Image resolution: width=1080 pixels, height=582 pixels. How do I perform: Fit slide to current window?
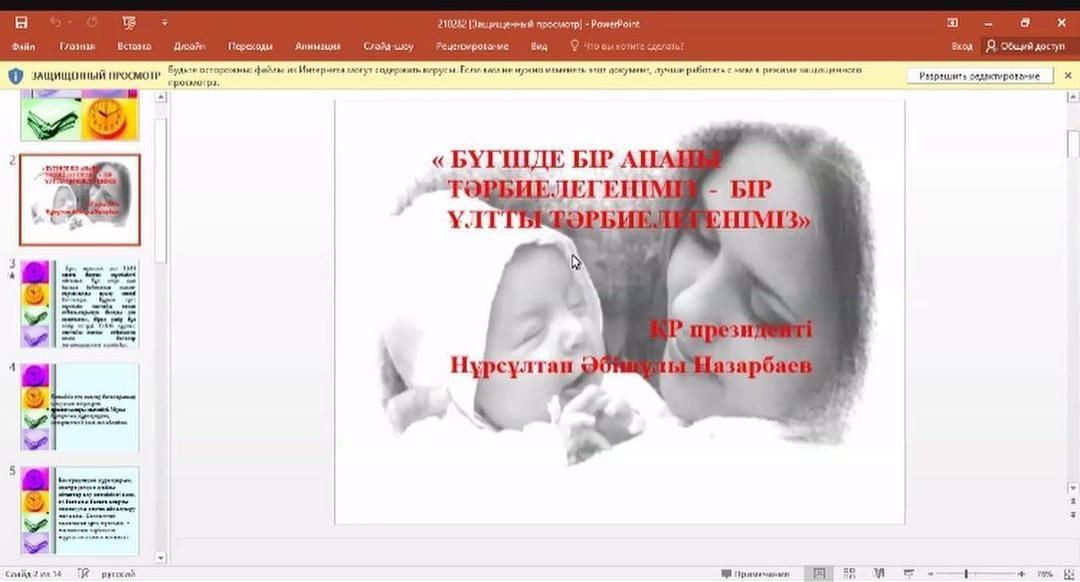(1068, 572)
